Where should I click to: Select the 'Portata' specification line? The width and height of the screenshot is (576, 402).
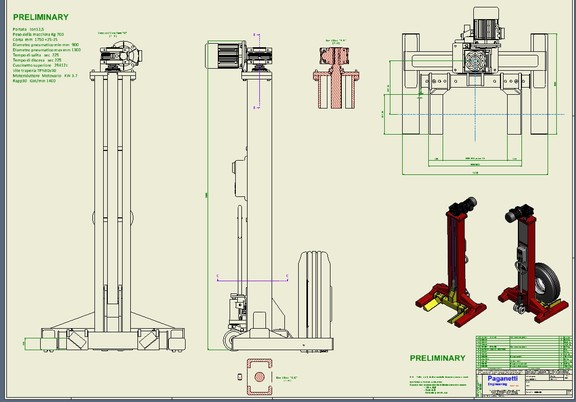[29, 29]
